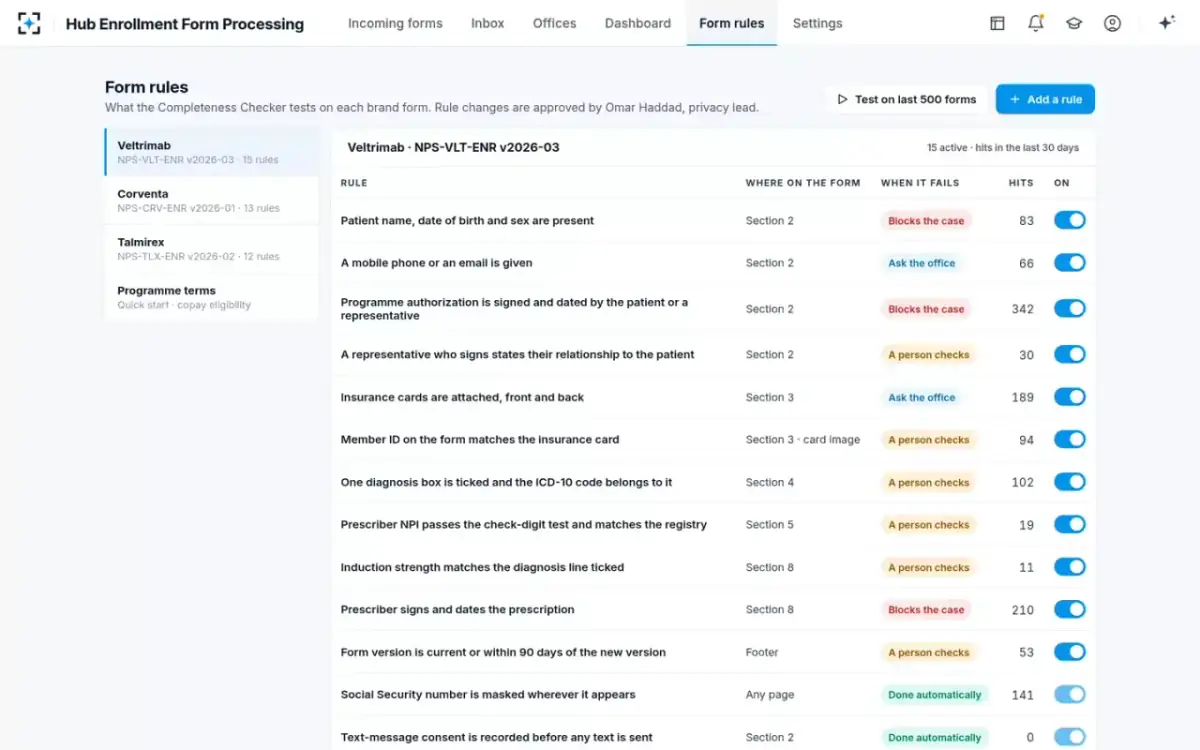Click the WHEN IT FAILS column header

(920, 183)
